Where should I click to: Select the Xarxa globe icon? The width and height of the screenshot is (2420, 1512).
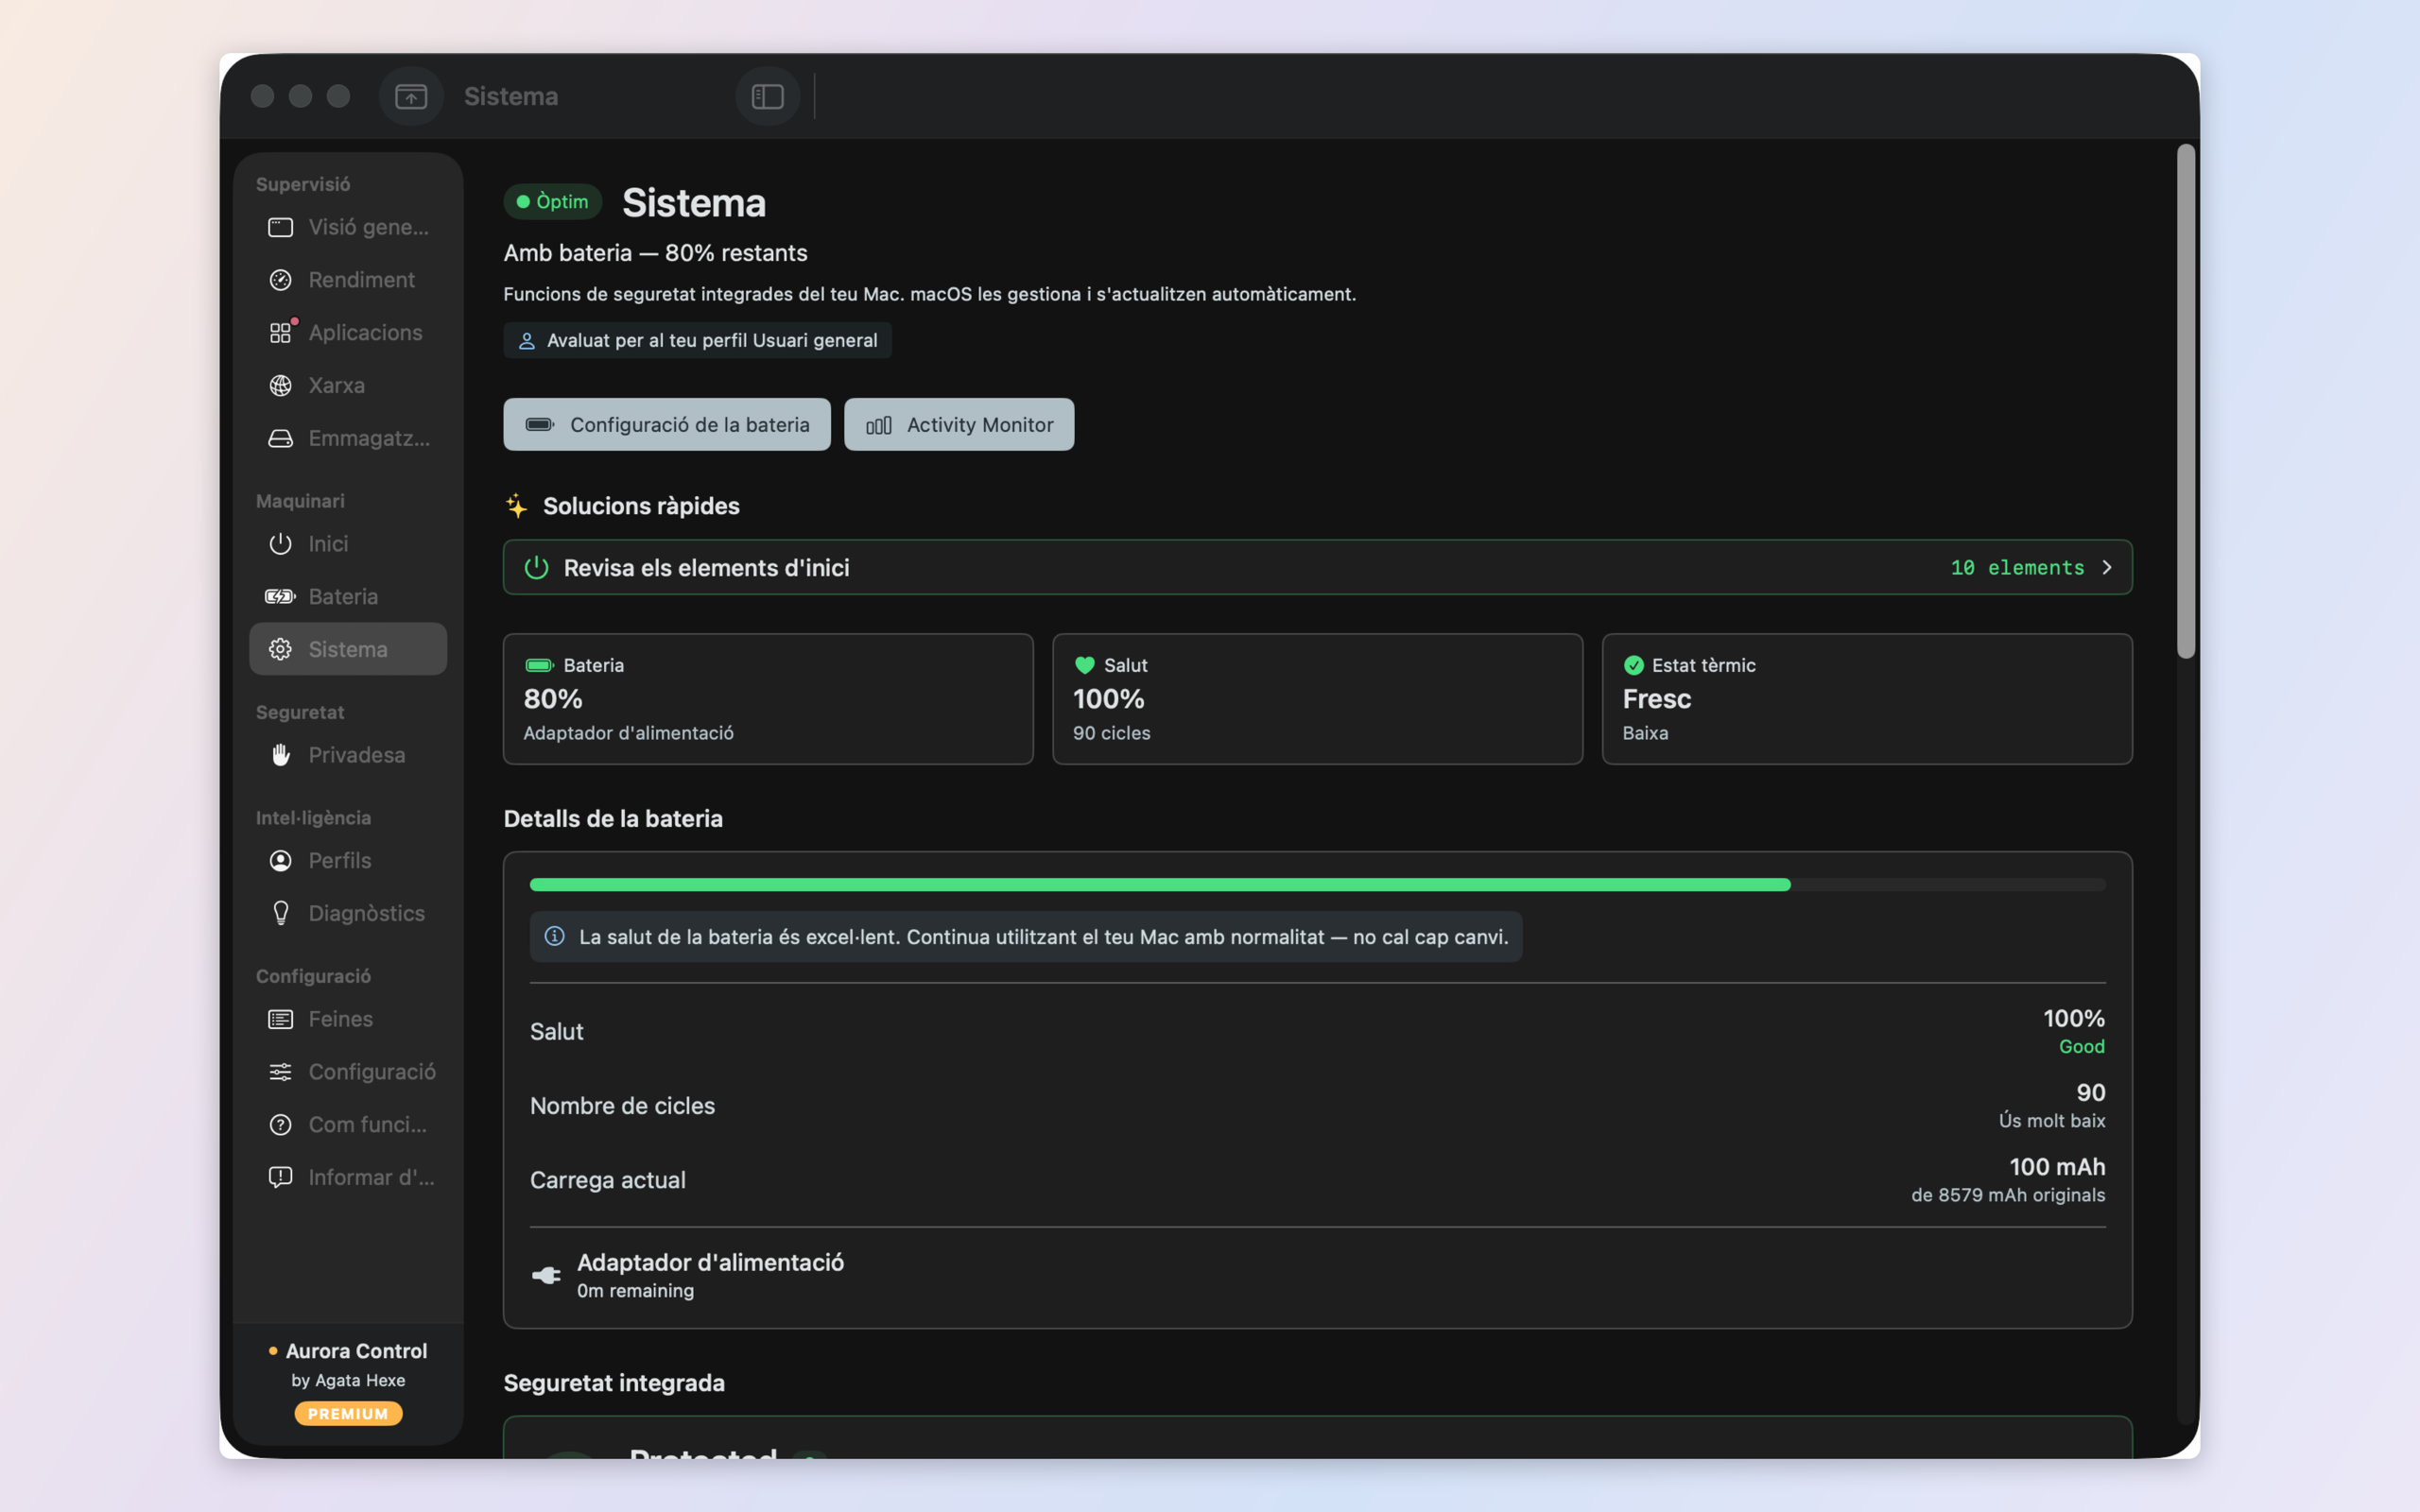coord(280,386)
